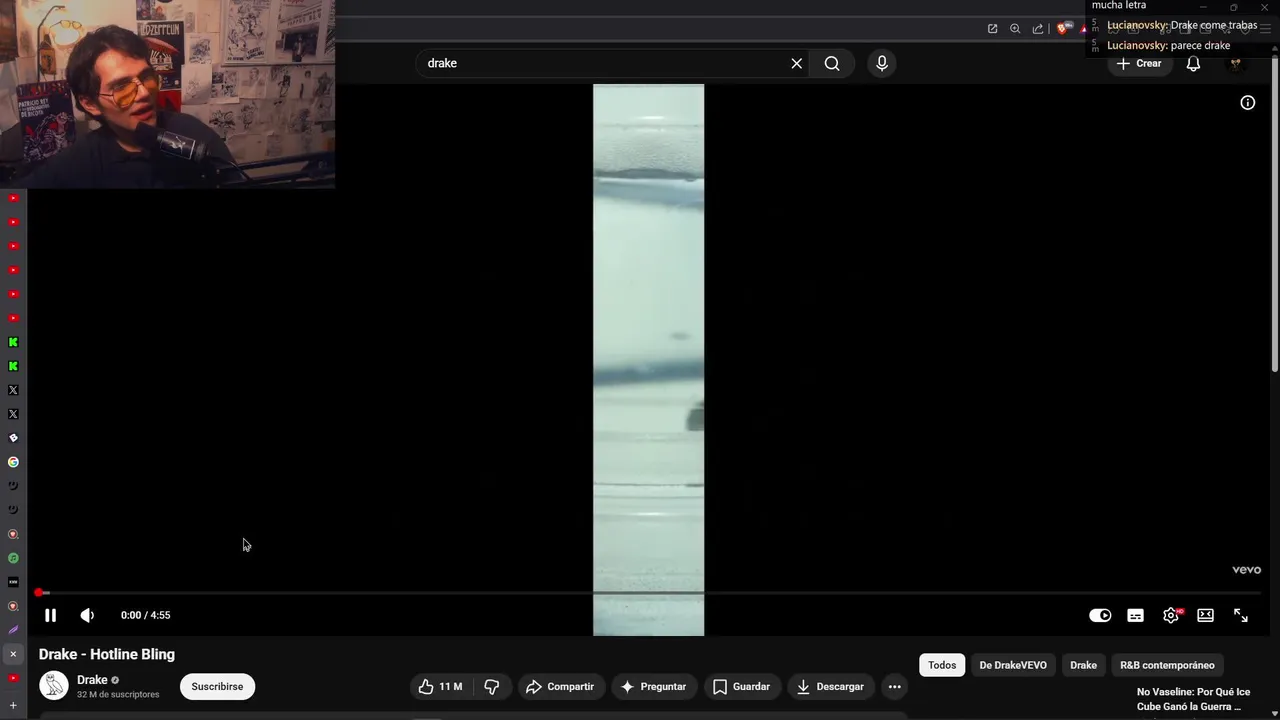Image resolution: width=1280 pixels, height=720 pixels.
Task: Start voice search with microphone icon
Action: [x=881, y=63]
